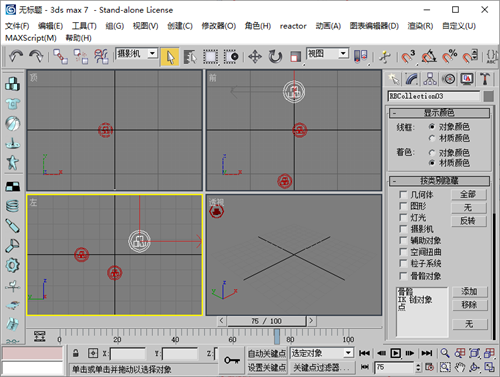Open the 摄影机 selection filter dropdown
The height and width of the screenshot is (377, 500).
[x=153, y=53]
